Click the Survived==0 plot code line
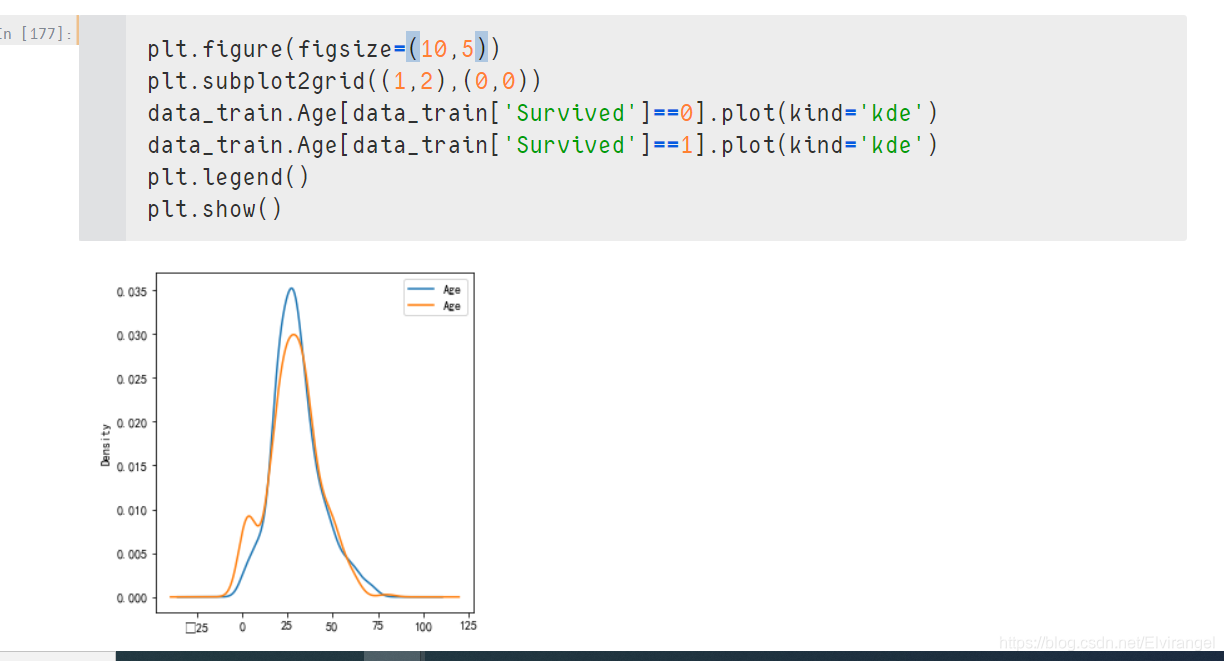The height and width of the screenshot is (661, 1224). [543, 113]
